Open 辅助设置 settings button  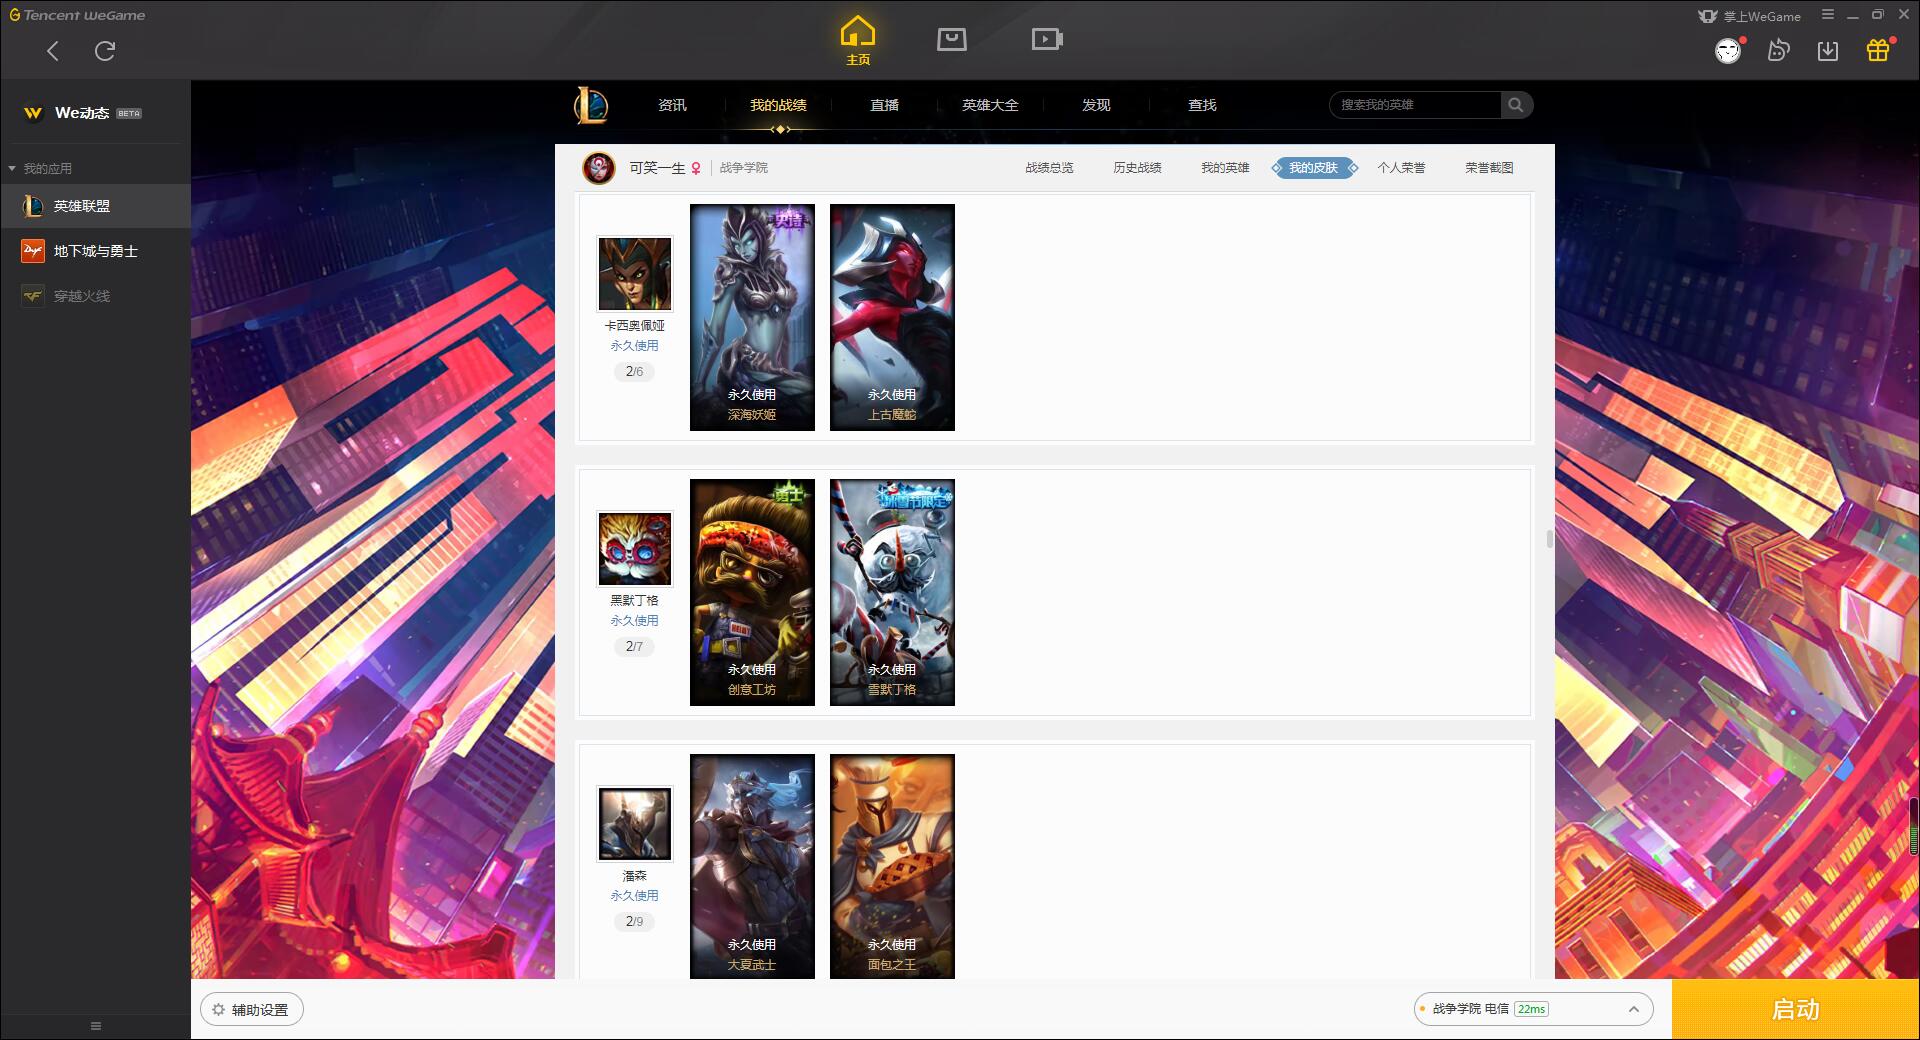tap(252, 1010)
